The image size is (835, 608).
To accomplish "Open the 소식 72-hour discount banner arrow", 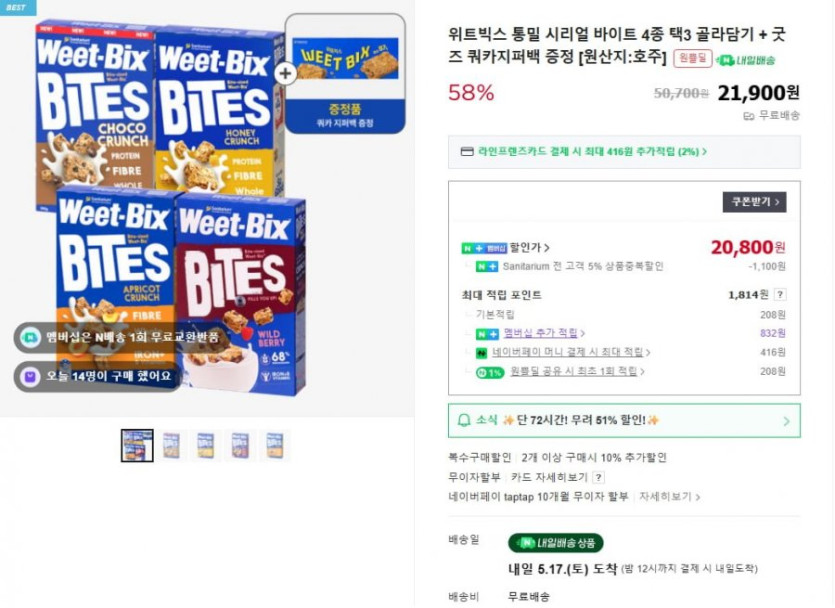I will (x=786, y=421).
